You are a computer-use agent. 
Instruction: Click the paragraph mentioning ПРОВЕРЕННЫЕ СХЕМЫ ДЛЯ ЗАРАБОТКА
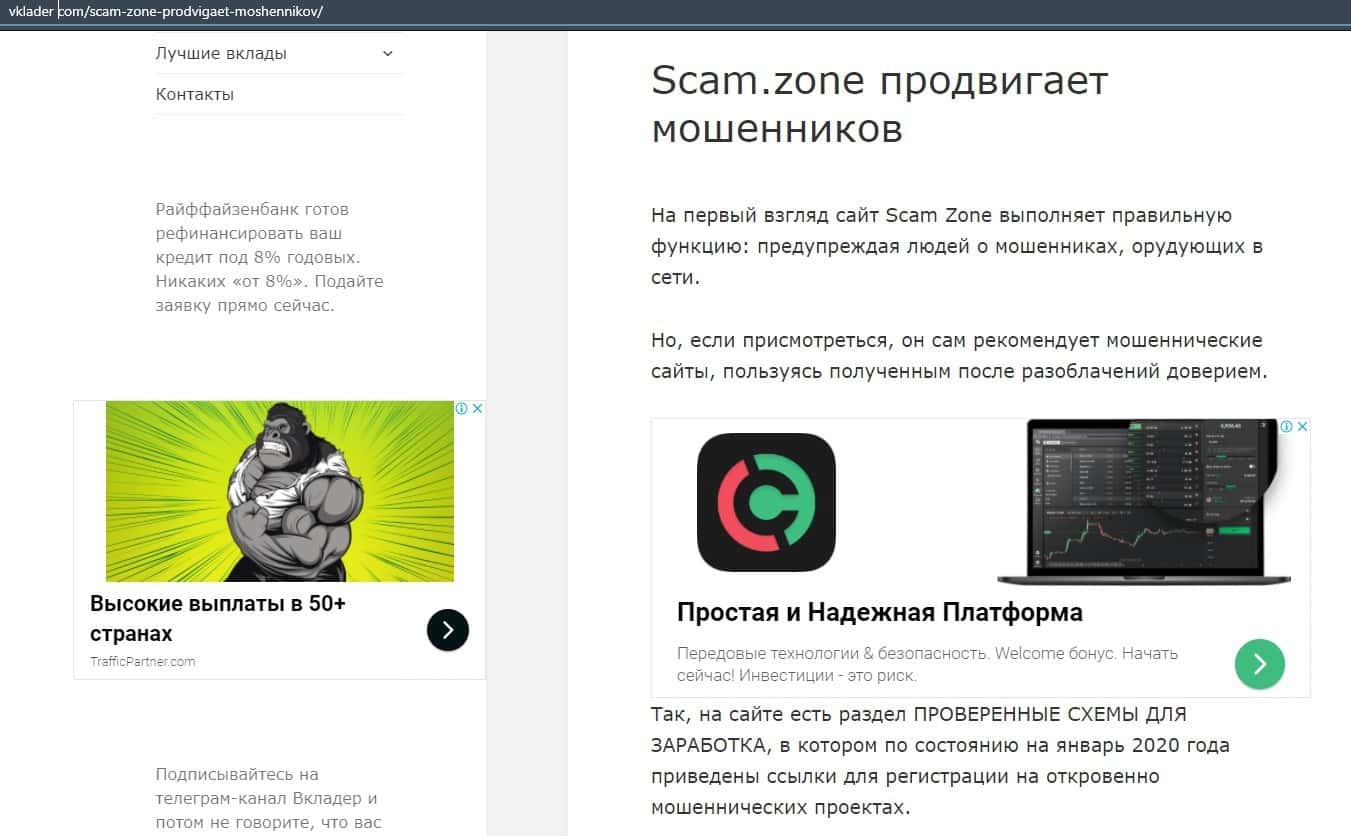click(x=940, y=761)
